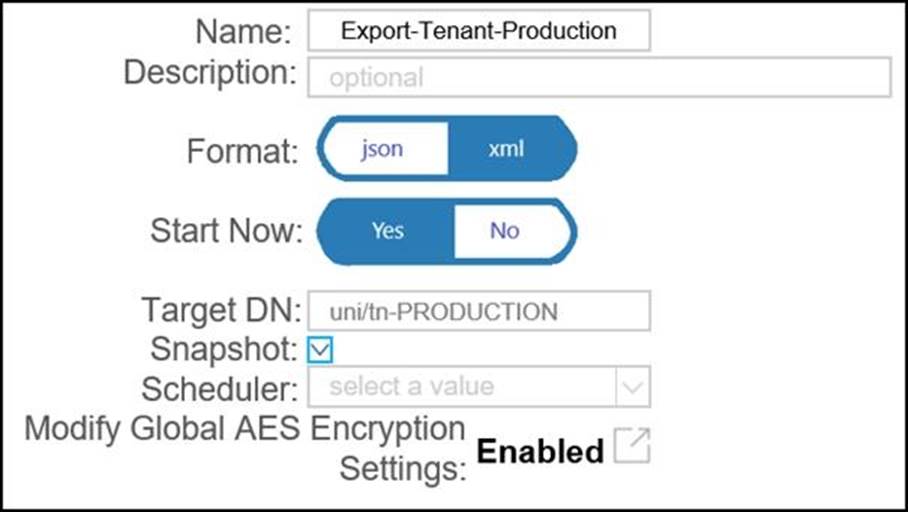The width and height of the screenshot is (908, 512).
Task: Click the Scheduler dropdown arrow
Action: [x=632, y=386]
